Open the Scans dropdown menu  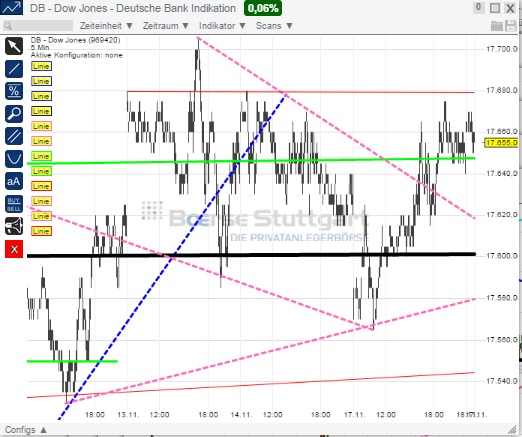(x=274, y=26)
